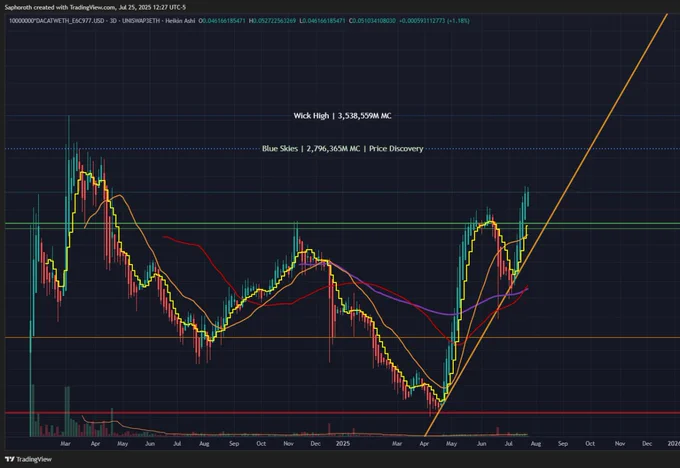Click the 2026 label on the time axis
Viewport: 680px width, 468px height.
tap(673, 444)
